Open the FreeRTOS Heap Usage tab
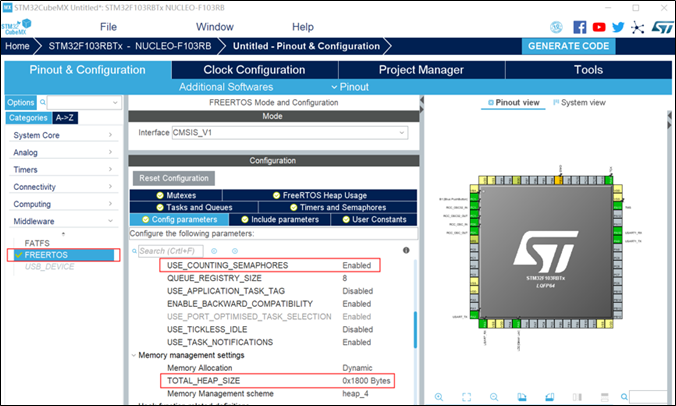676x406 pixels. [320, 195]
